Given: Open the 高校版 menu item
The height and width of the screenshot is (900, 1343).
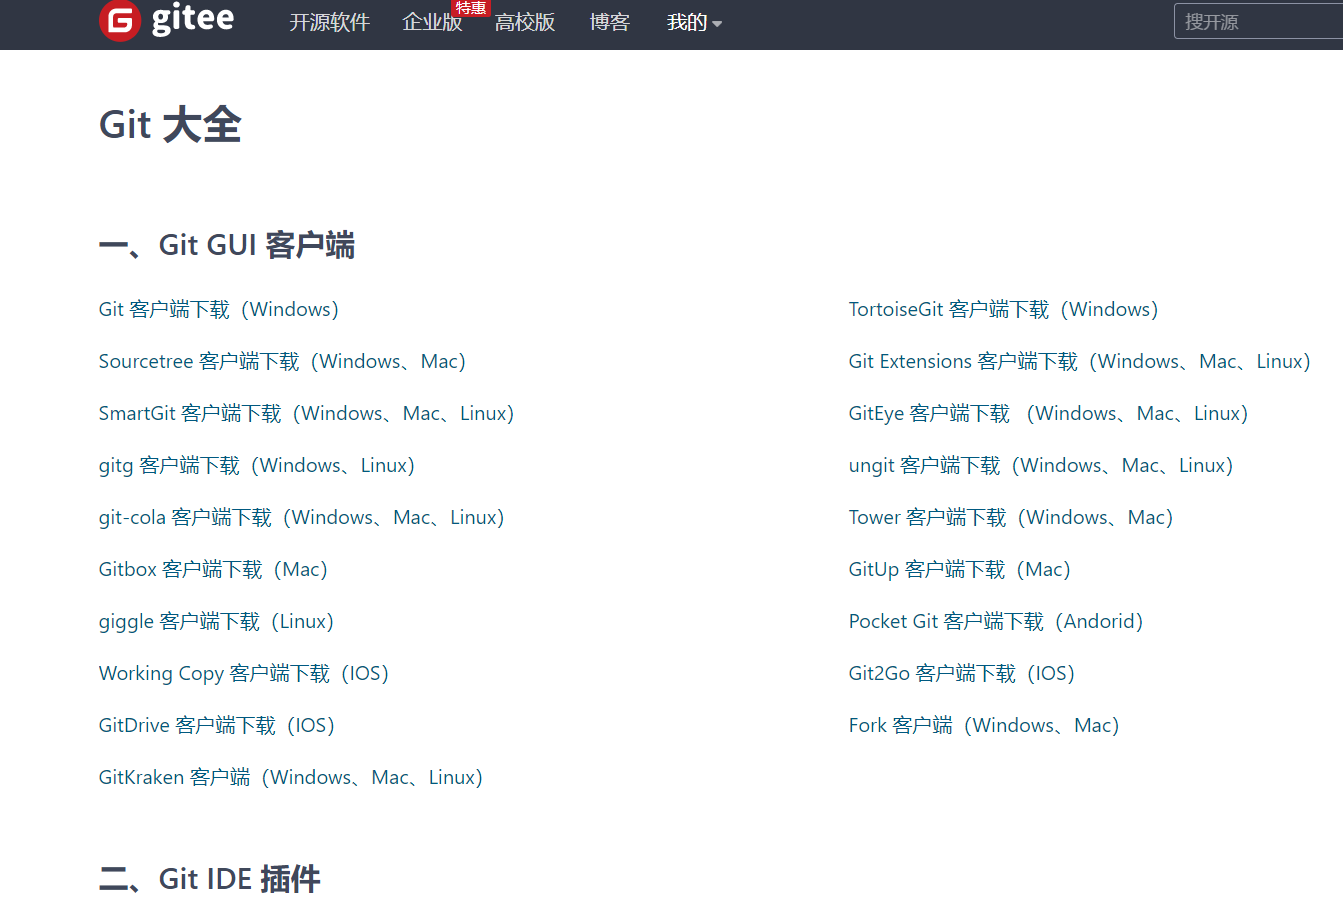Looking at the screenshot, I should click(x=525, y=22).
